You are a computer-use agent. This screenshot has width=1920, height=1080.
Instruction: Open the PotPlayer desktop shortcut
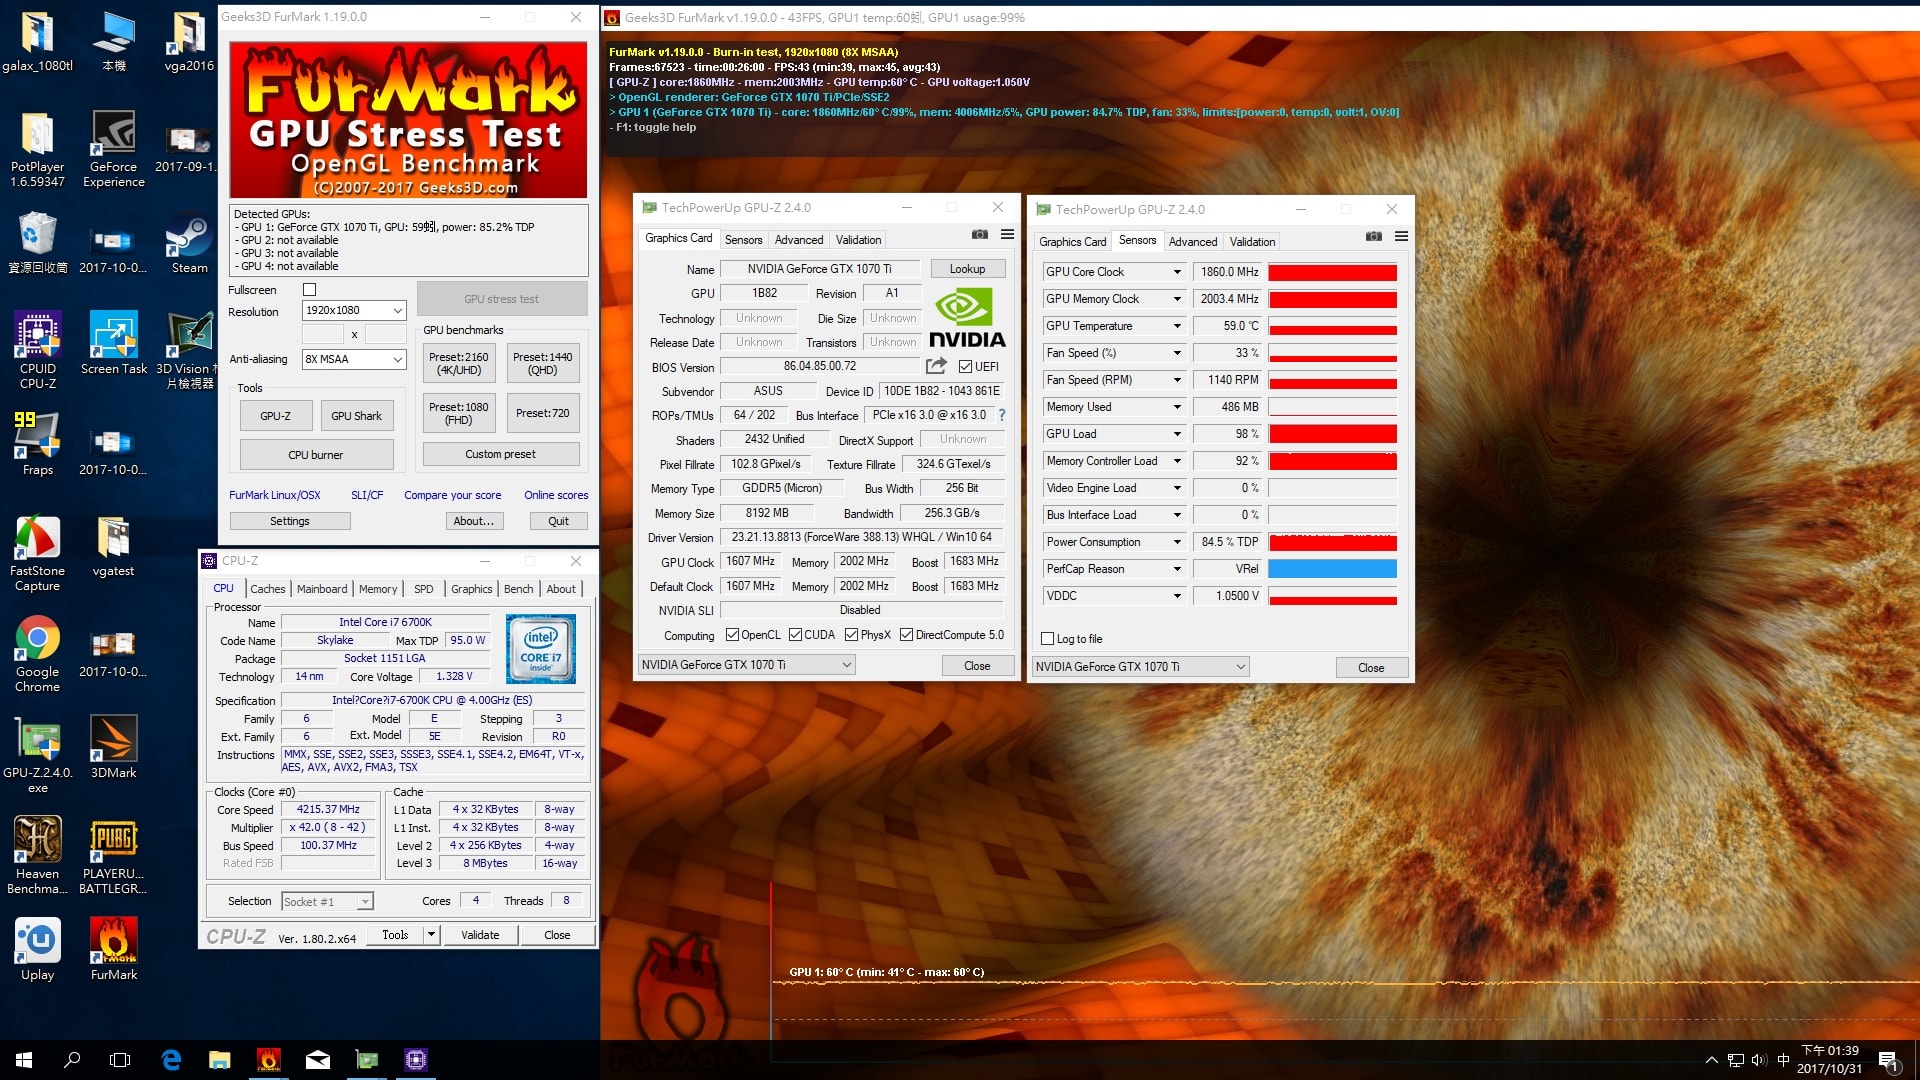(x=37, y=148)
